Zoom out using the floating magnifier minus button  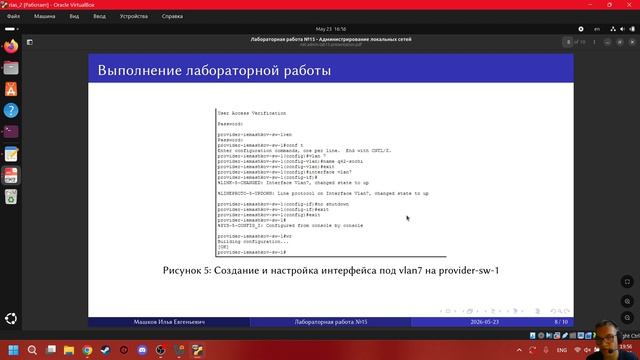point(627,318)
